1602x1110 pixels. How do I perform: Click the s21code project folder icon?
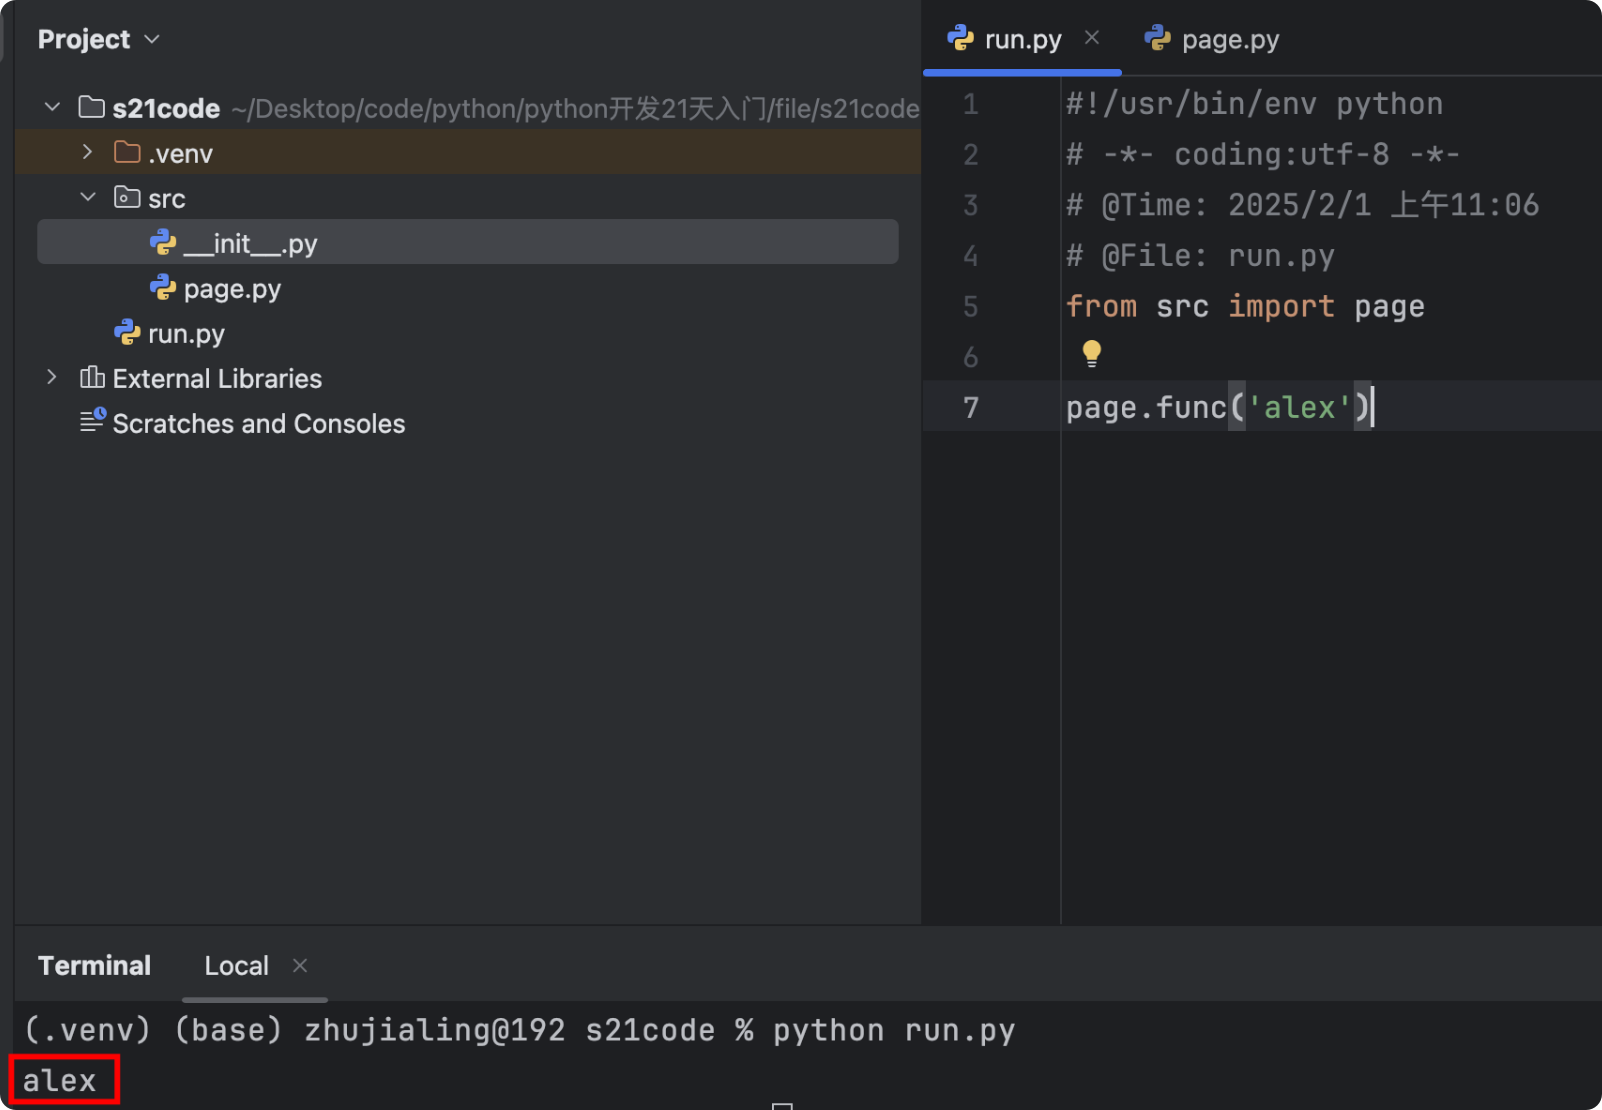(91, 107)
